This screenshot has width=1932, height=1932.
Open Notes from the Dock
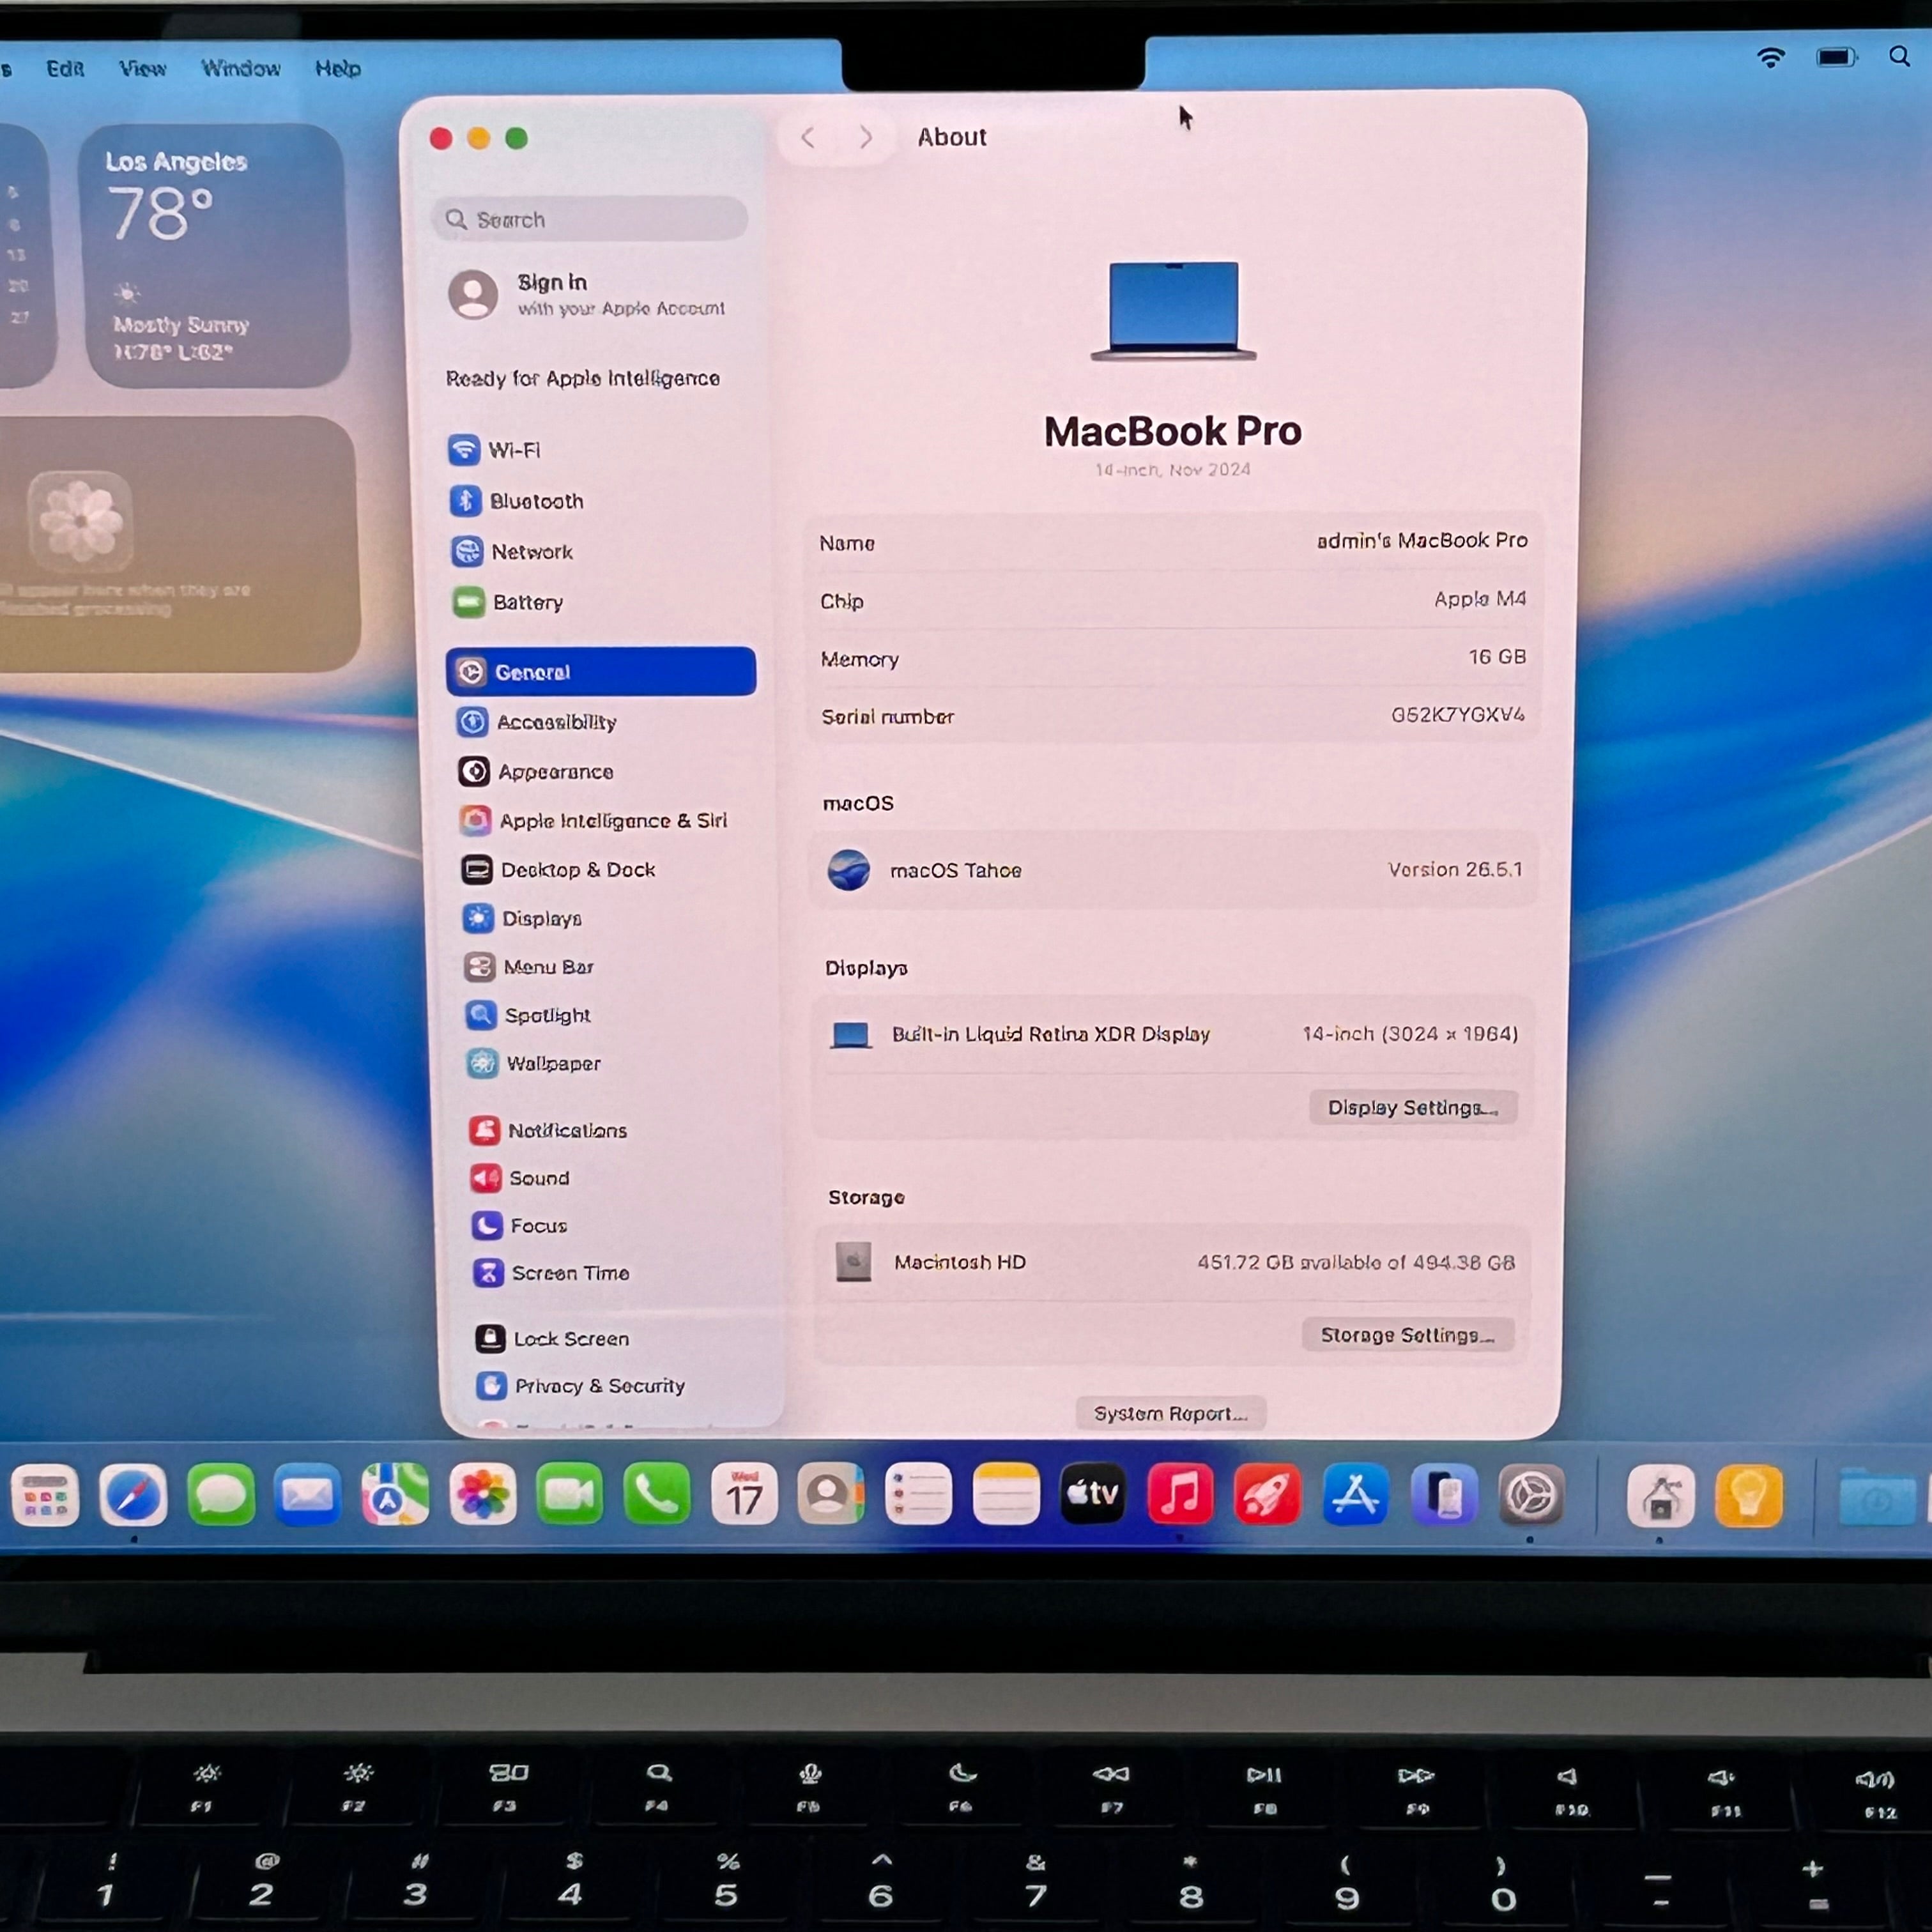pos(1006,1494)
